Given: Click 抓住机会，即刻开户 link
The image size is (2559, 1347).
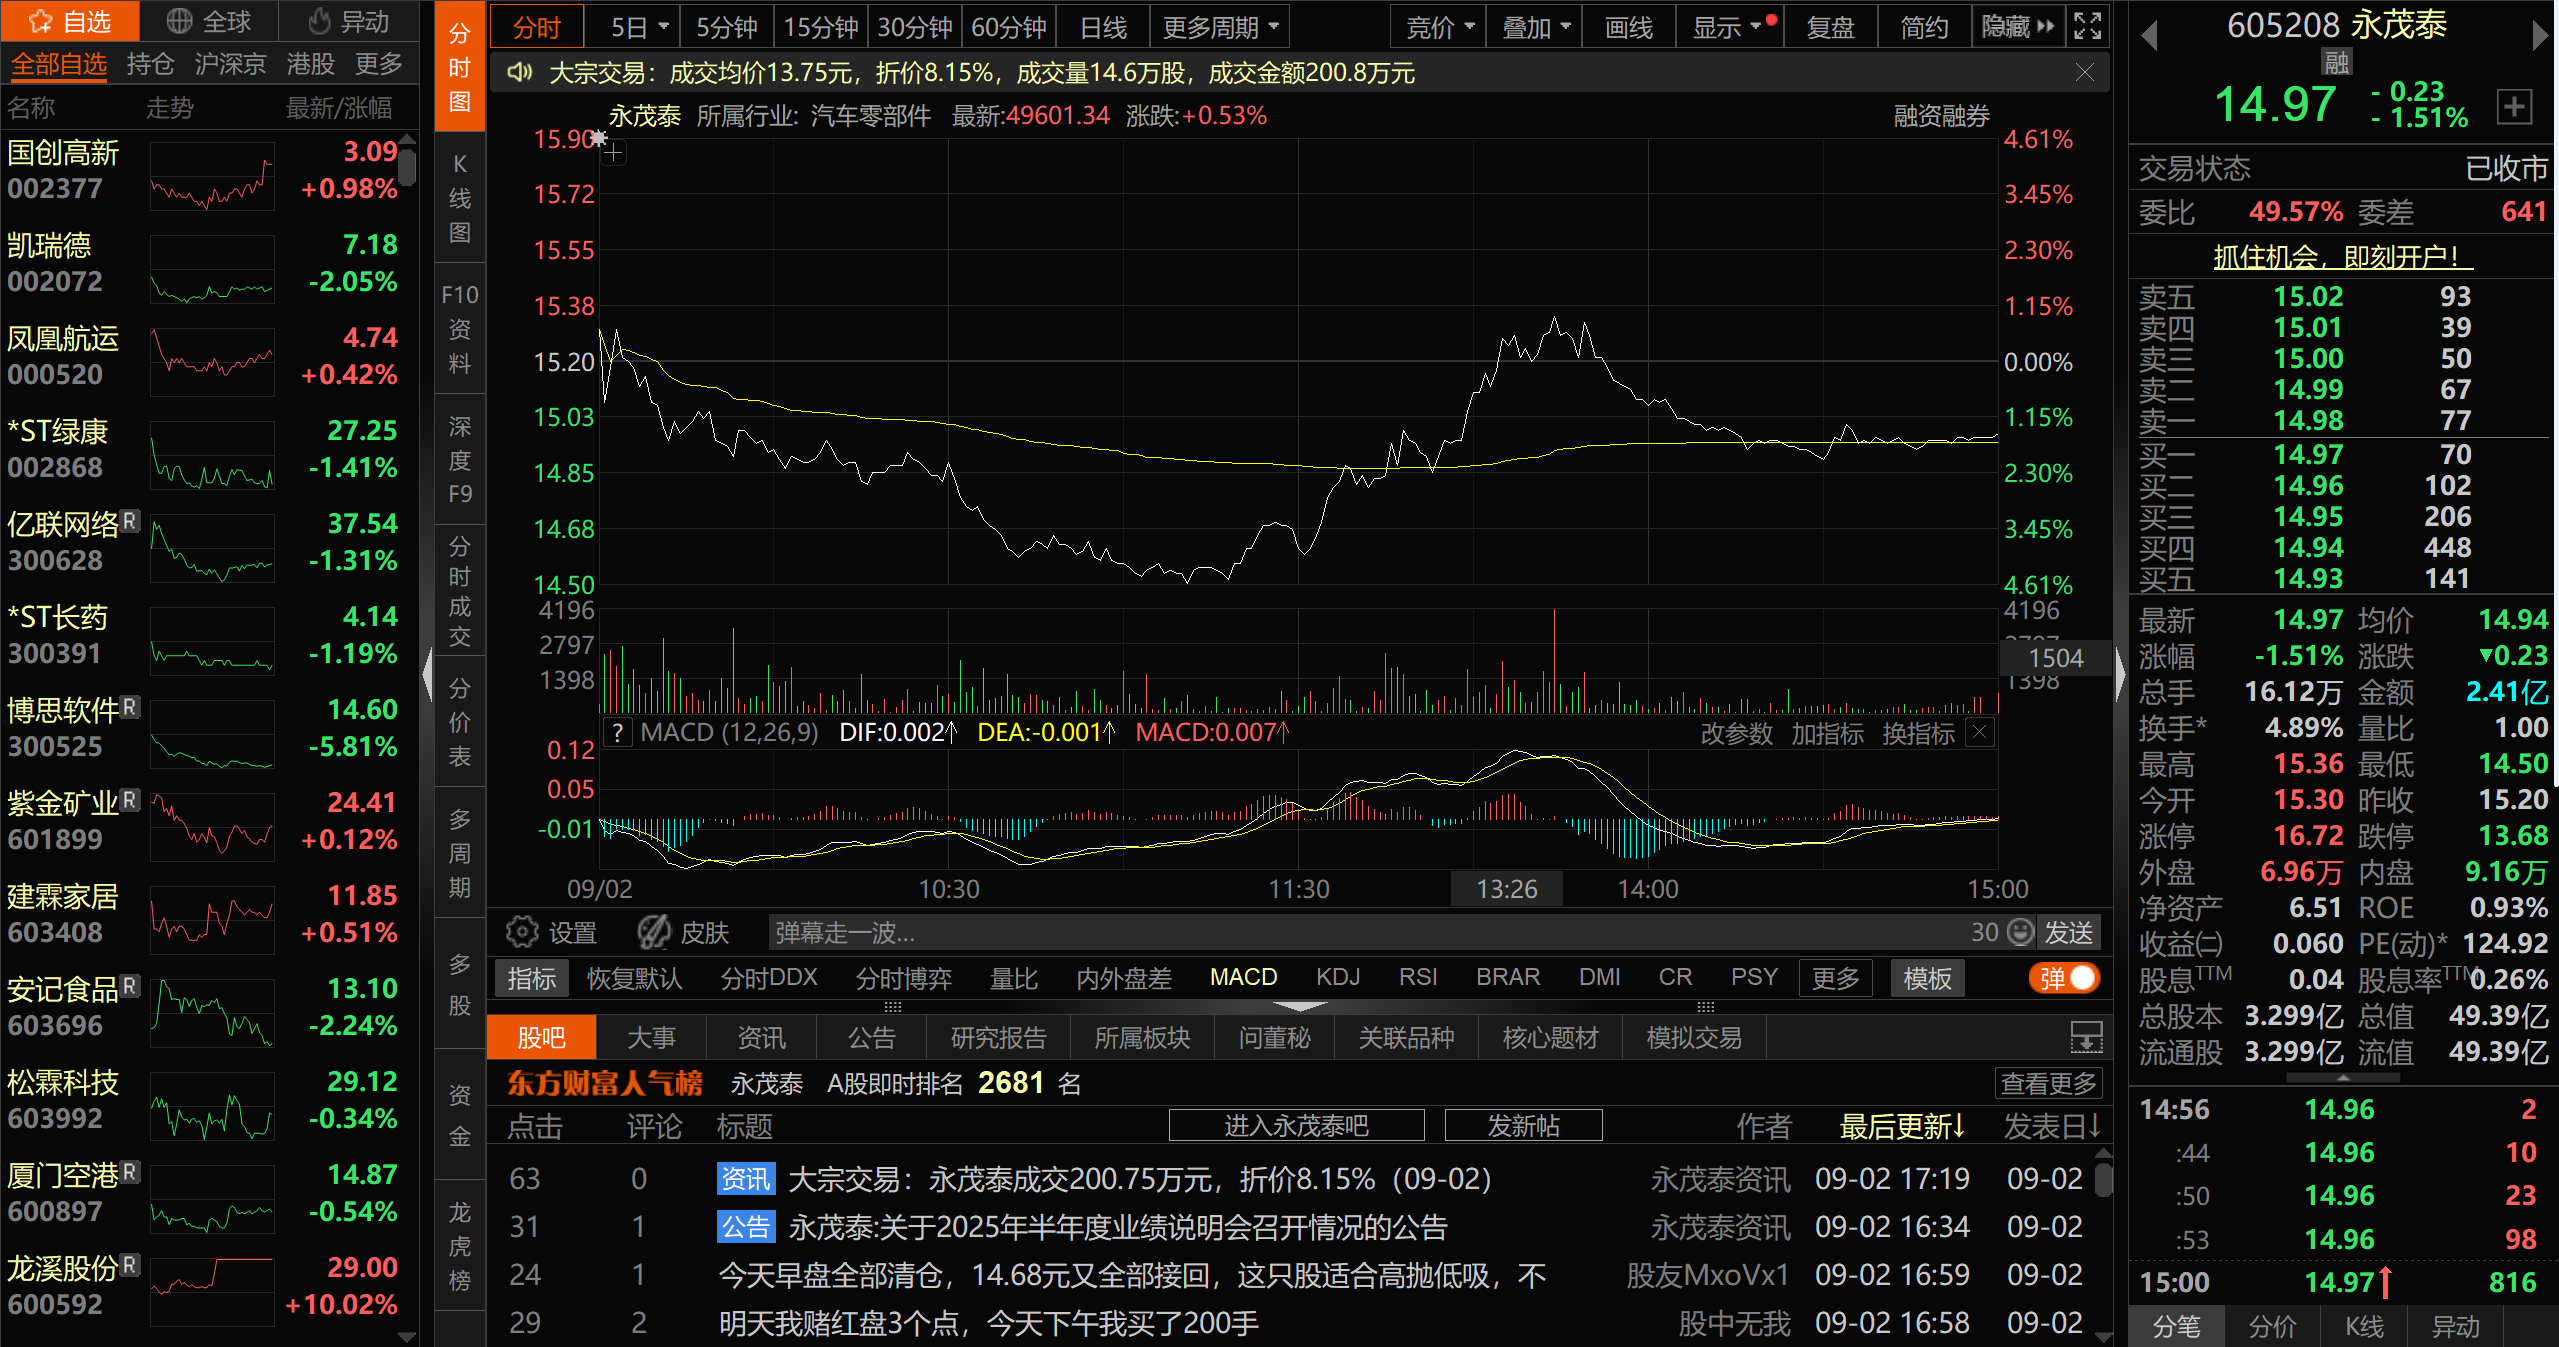Looking at the screenshot, I should point(2342,257).
